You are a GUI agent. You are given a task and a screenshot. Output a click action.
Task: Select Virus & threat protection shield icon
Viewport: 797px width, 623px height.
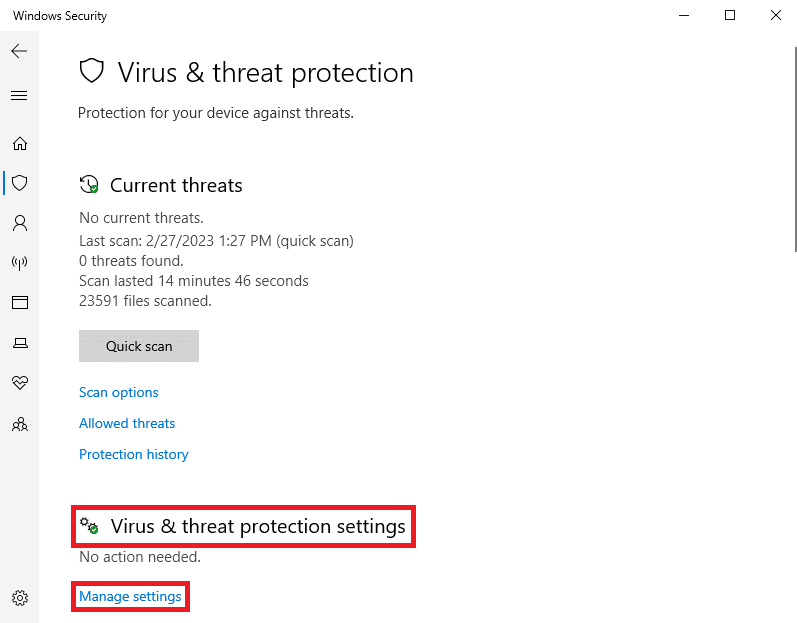coord(20,183)
